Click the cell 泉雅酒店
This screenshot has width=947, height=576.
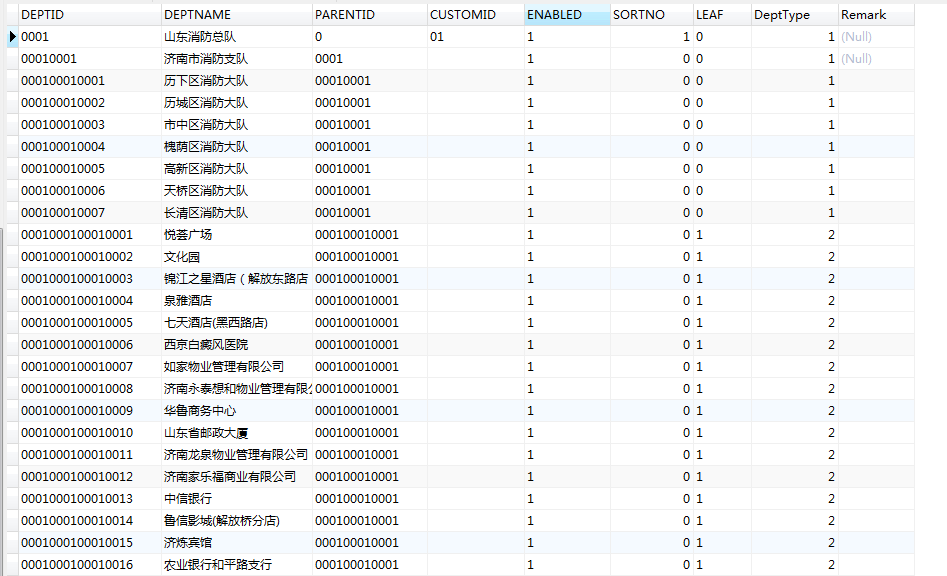click(237, 301)
